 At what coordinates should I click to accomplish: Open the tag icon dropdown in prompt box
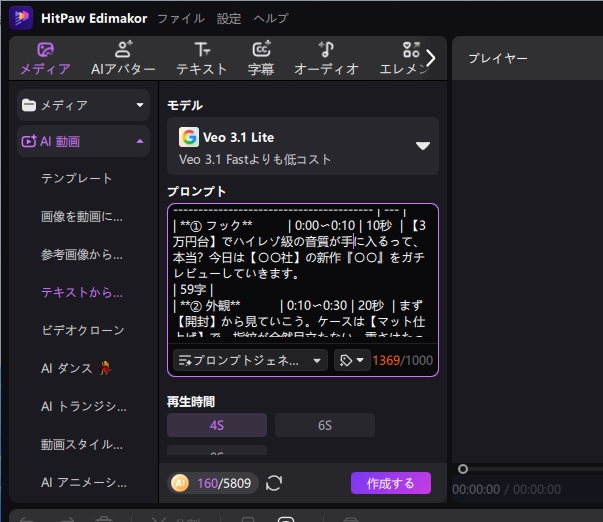point(352,360)
